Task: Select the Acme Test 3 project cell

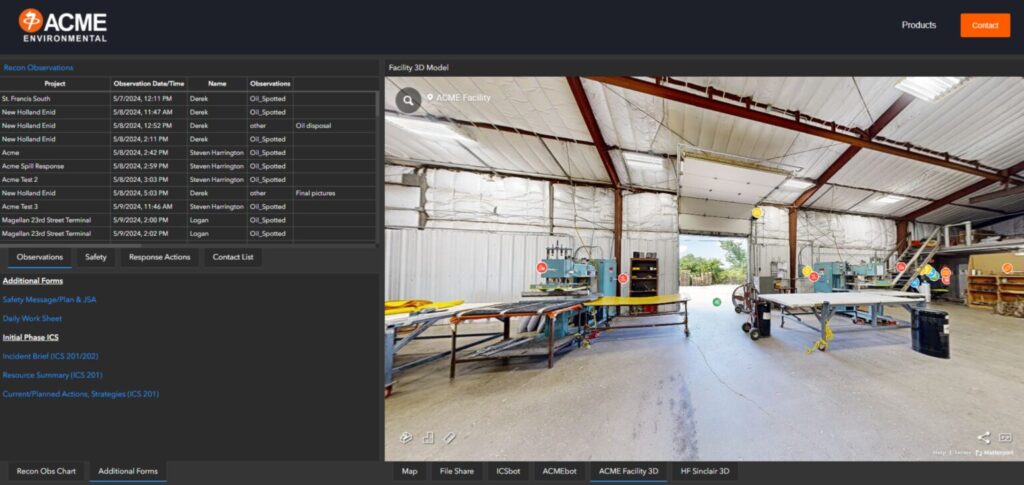Action: point(55,206)
